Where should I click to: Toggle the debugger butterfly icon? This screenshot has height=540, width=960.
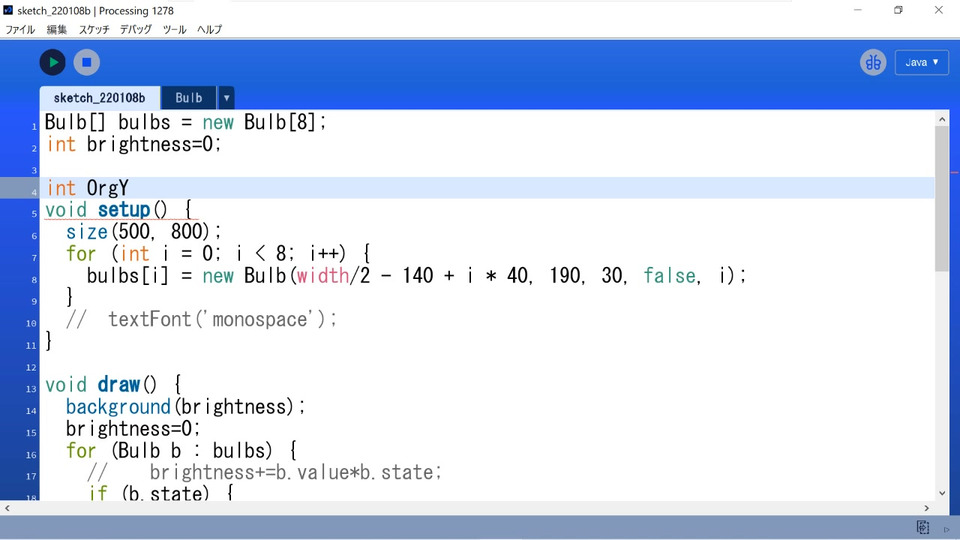click(x=873, y=62)
